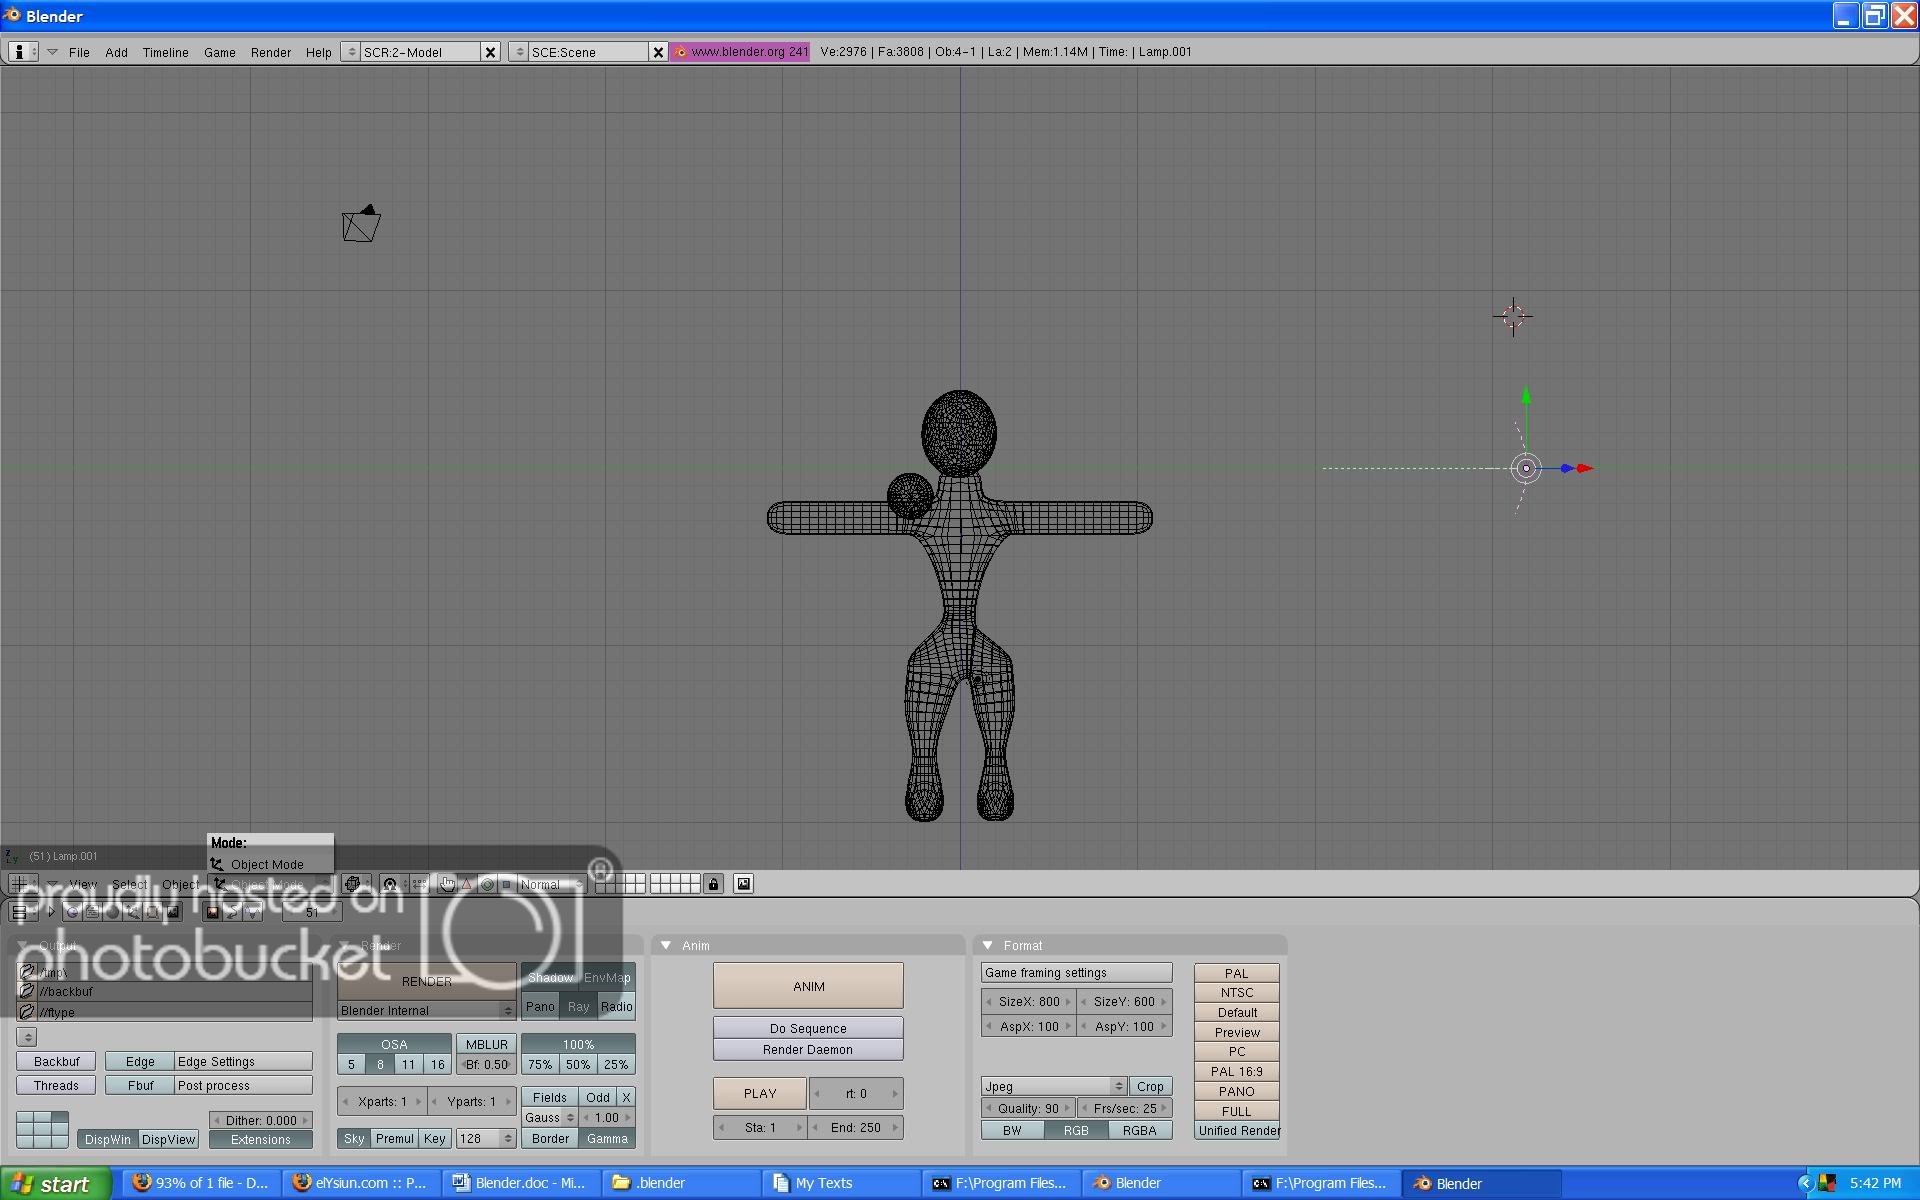Click the ANIM button to render animation
The height and width of the screenshot is (1200, 1920).
coord(807,985)
